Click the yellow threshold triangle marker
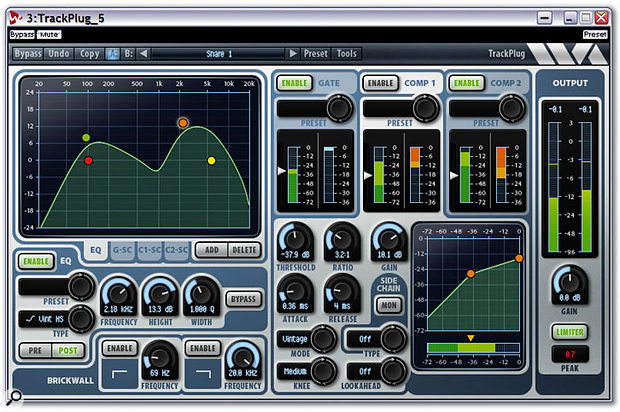 [471, 338]
